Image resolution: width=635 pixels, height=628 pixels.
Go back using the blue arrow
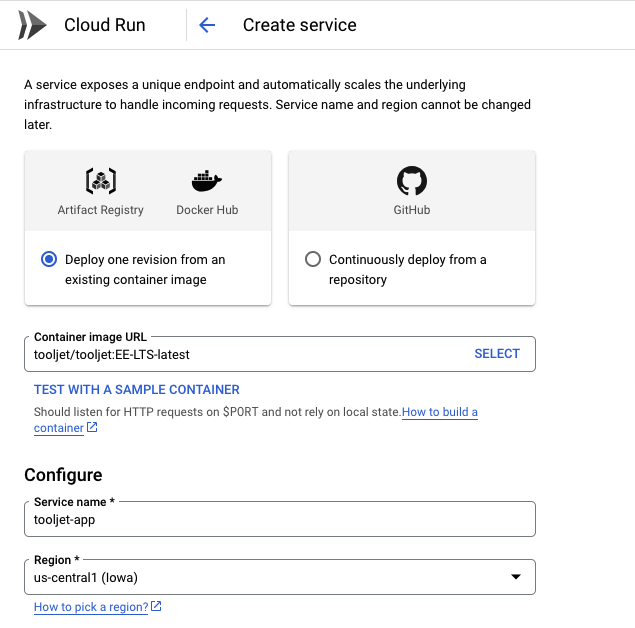pos(207,25)
